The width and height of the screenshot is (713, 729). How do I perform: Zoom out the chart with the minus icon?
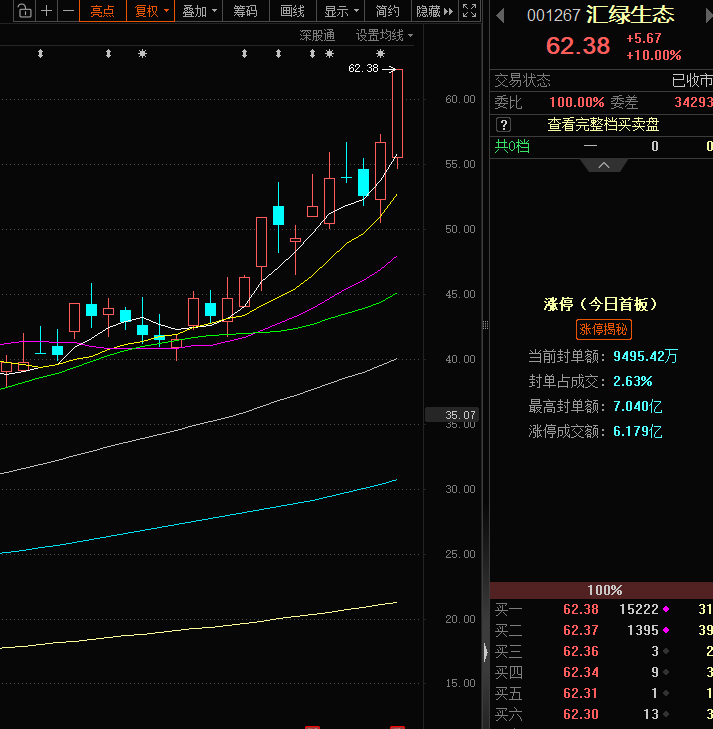click(x=68, y=11)
